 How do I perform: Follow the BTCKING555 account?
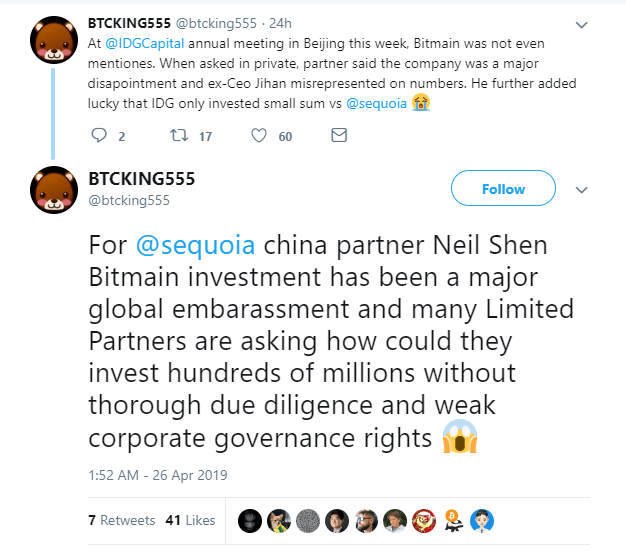(503, 188)
